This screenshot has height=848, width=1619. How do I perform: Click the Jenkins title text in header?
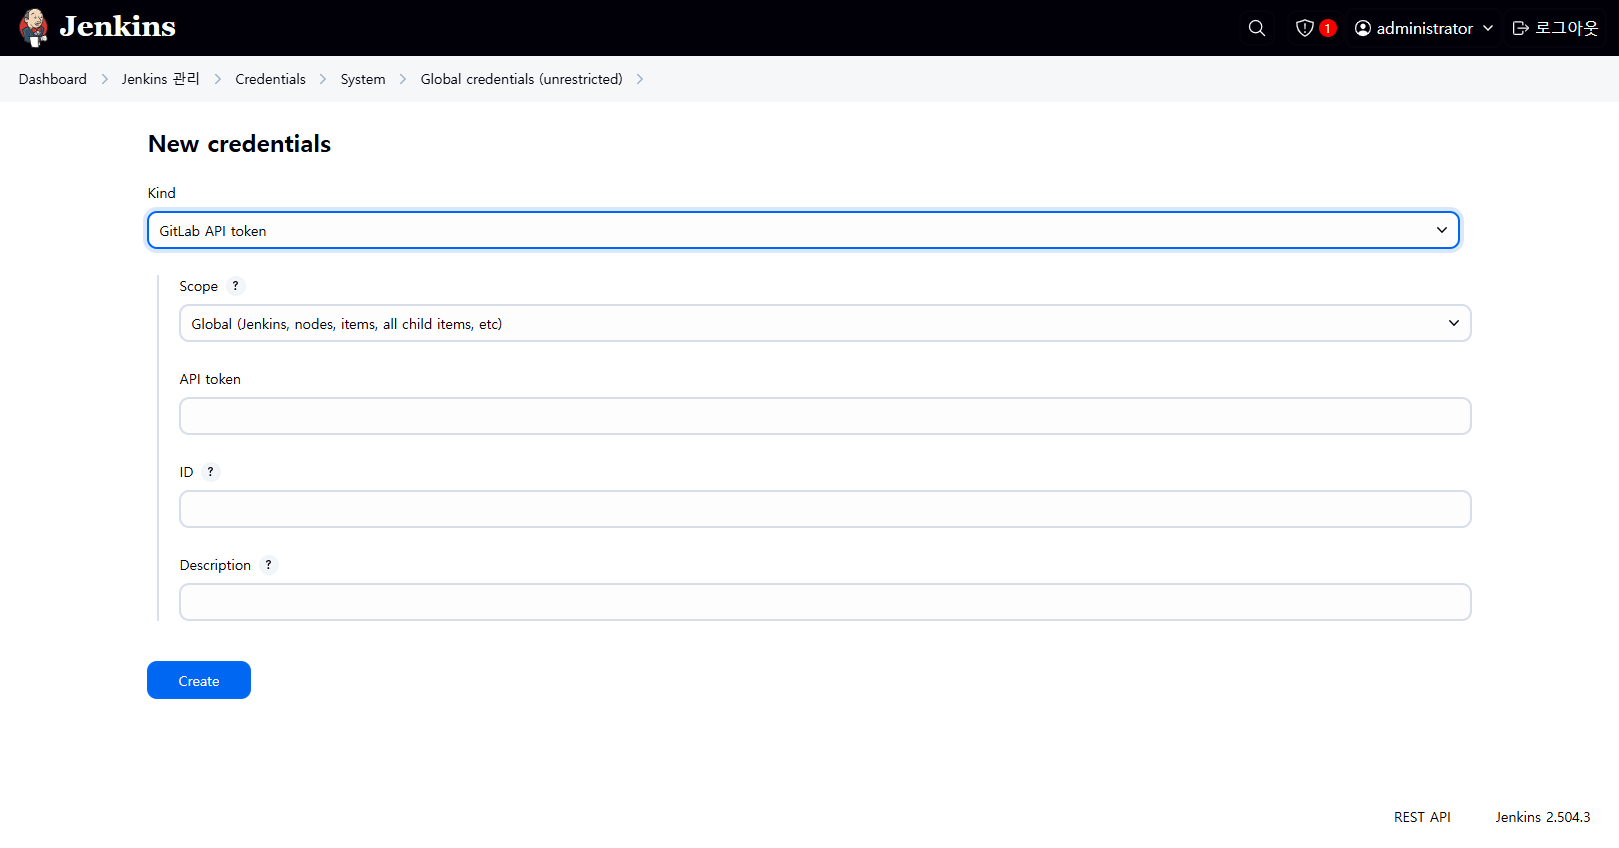point(118,26)
